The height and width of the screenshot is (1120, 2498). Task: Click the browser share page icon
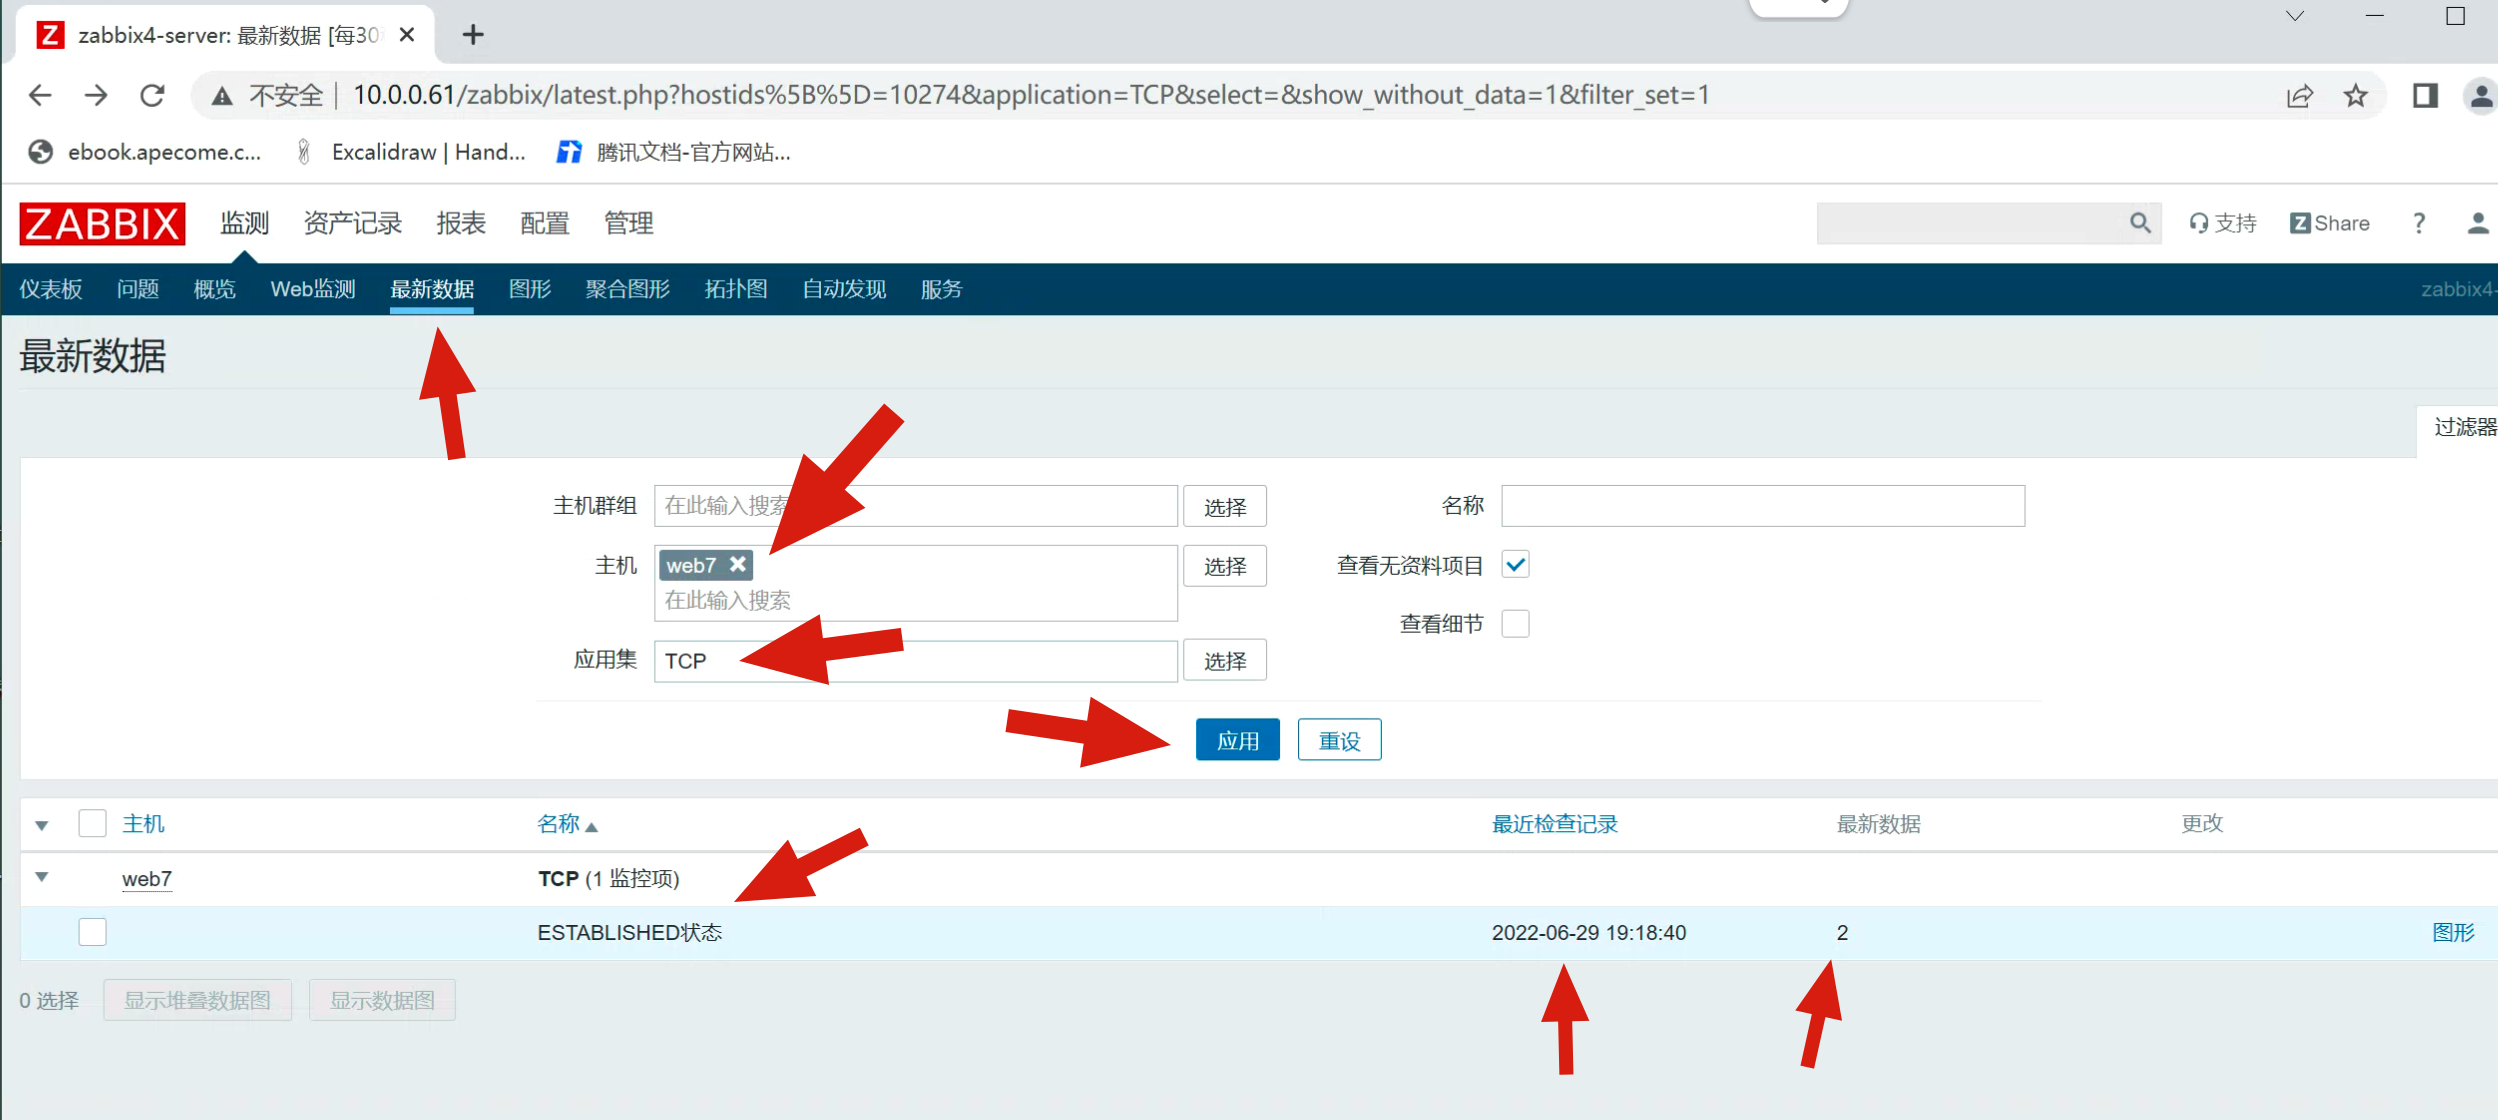2299,95
